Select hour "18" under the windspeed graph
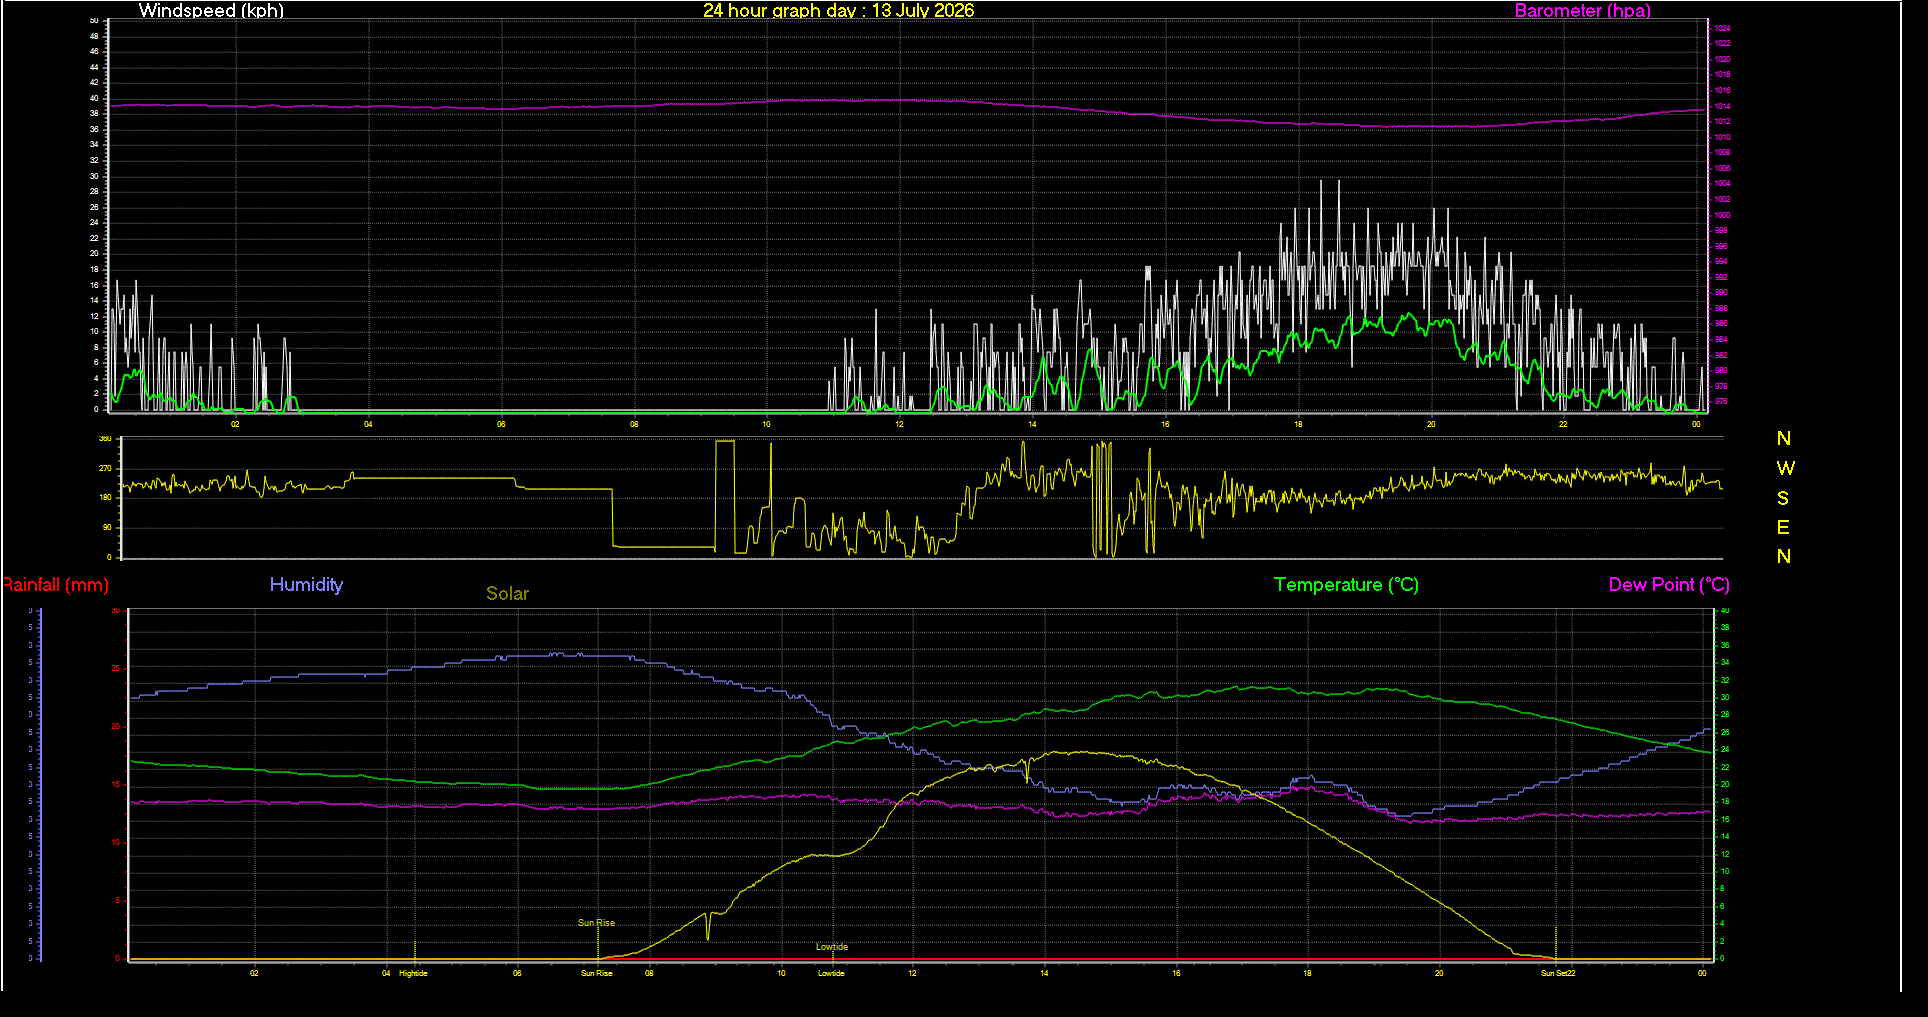The width and height of the screenshot is (1928, 1017). pyautogui.click(x=1299, y=424)
